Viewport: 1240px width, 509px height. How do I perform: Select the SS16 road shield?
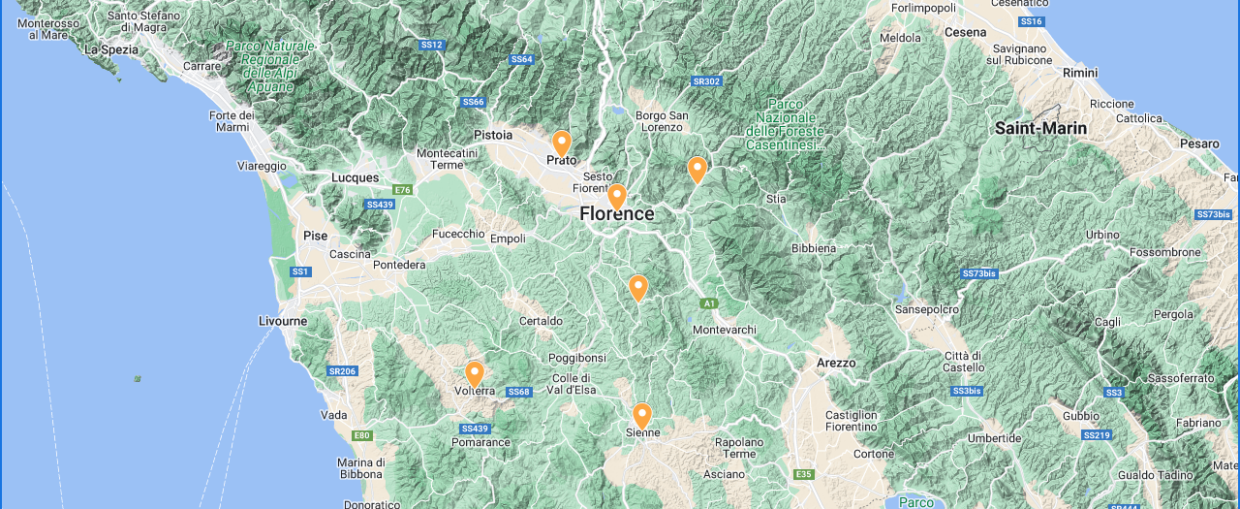(1031, 21)
